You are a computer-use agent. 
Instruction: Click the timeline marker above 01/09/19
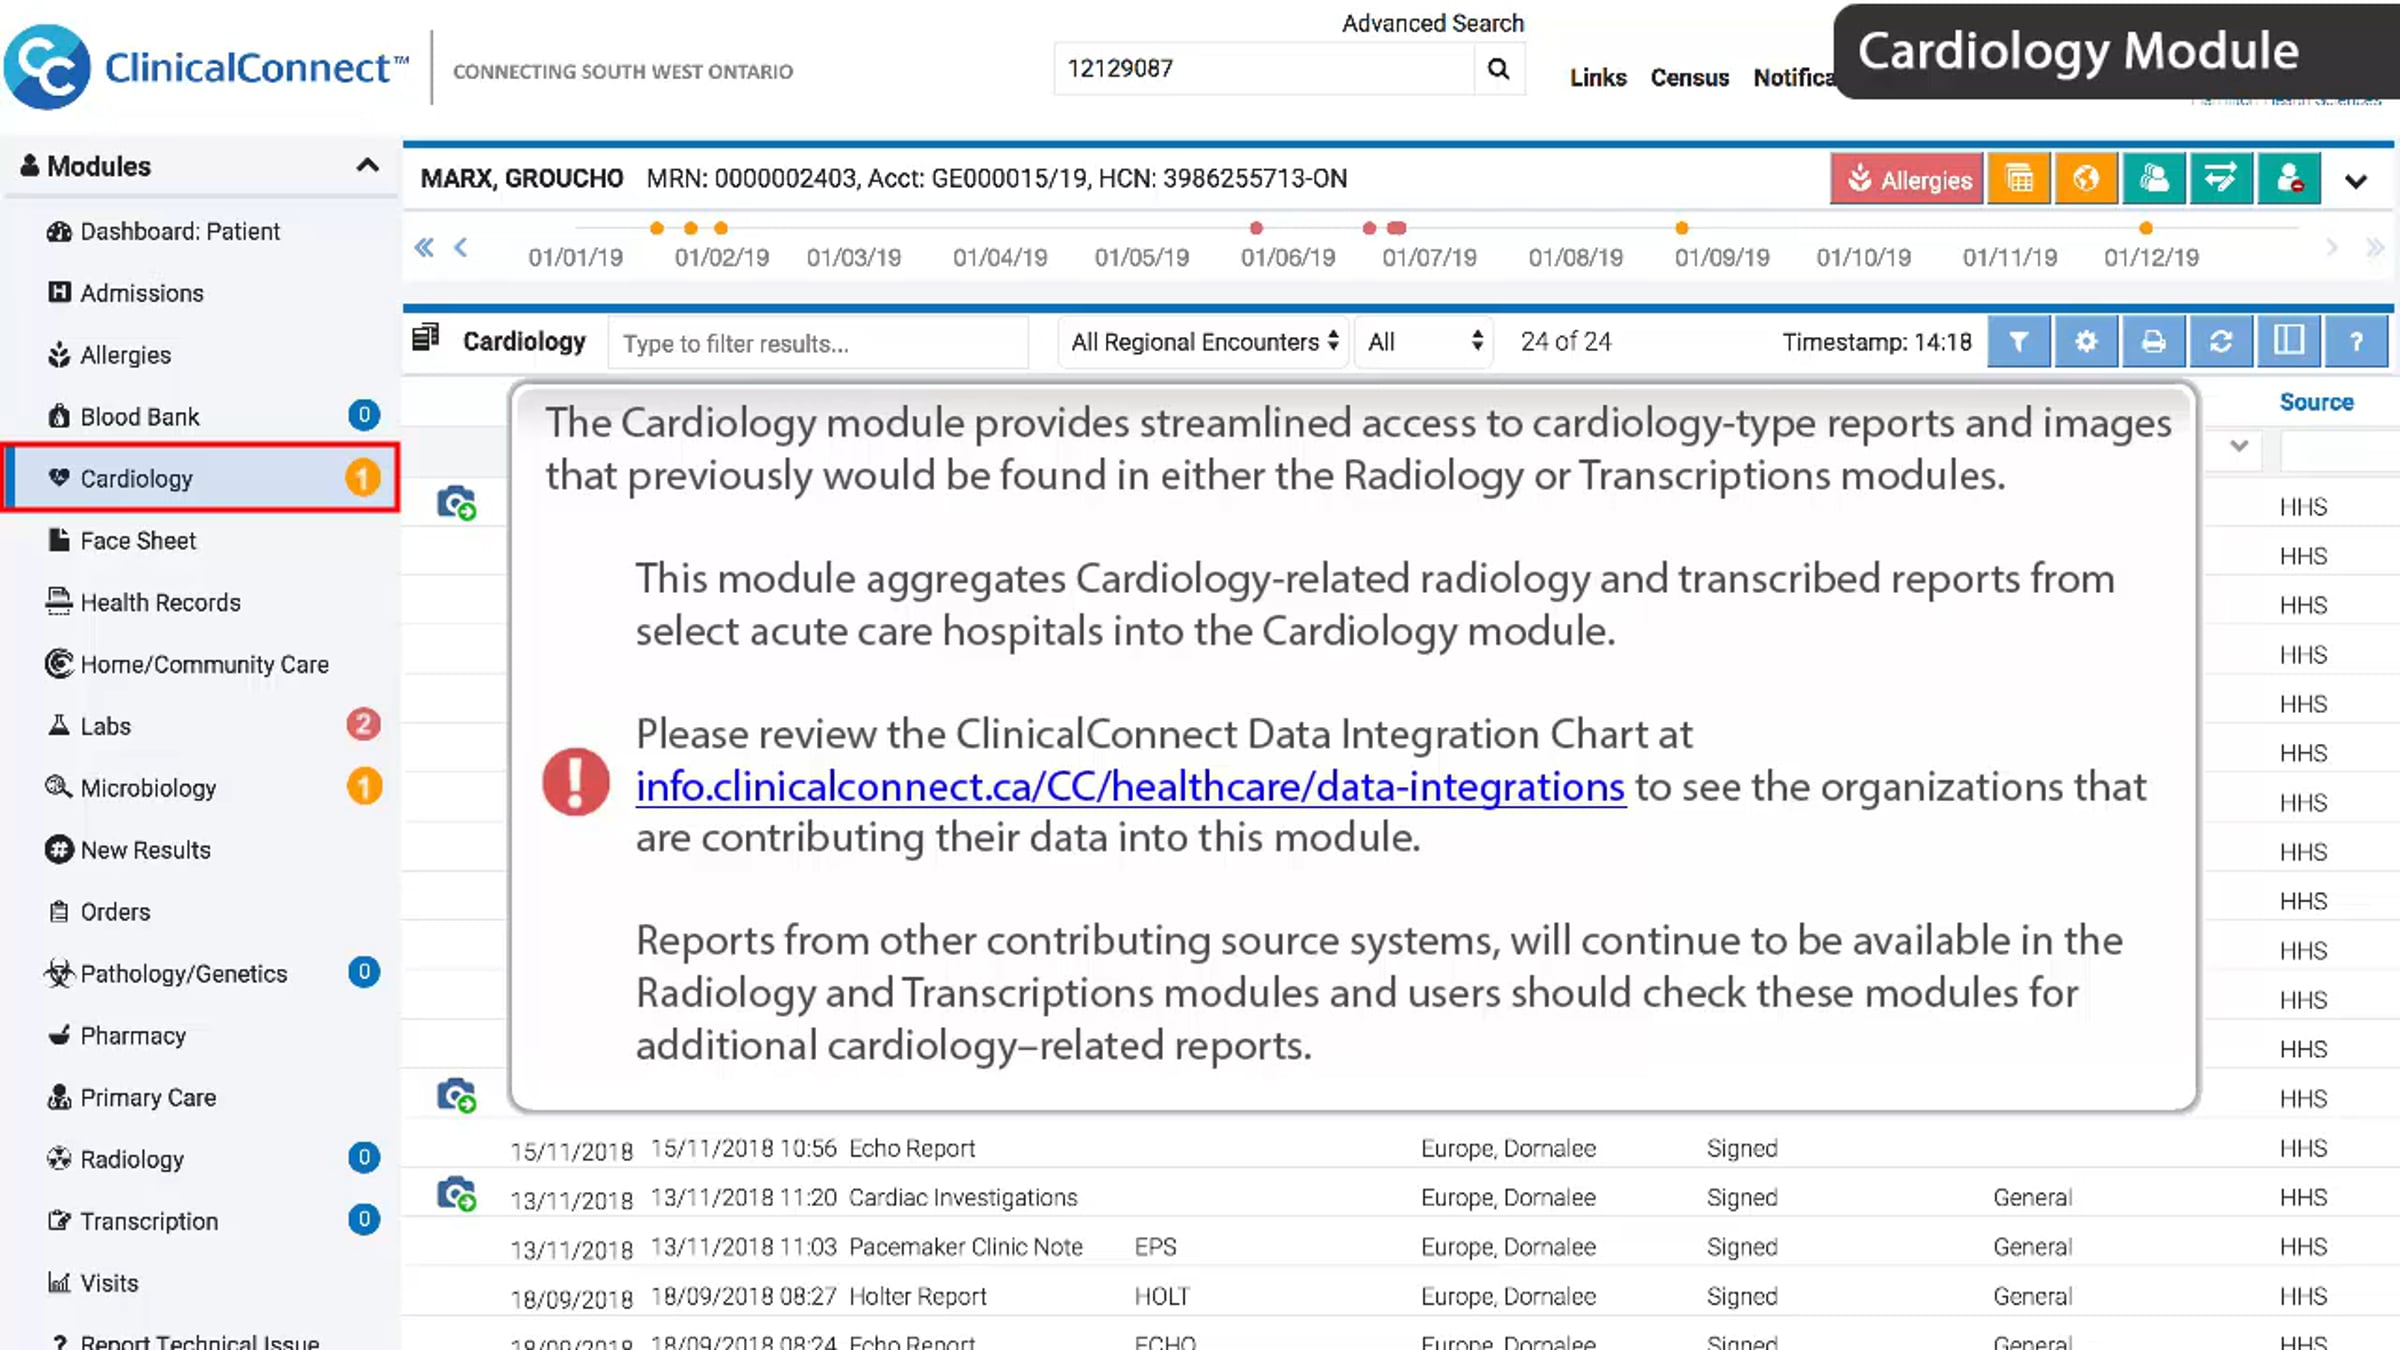1682,228
